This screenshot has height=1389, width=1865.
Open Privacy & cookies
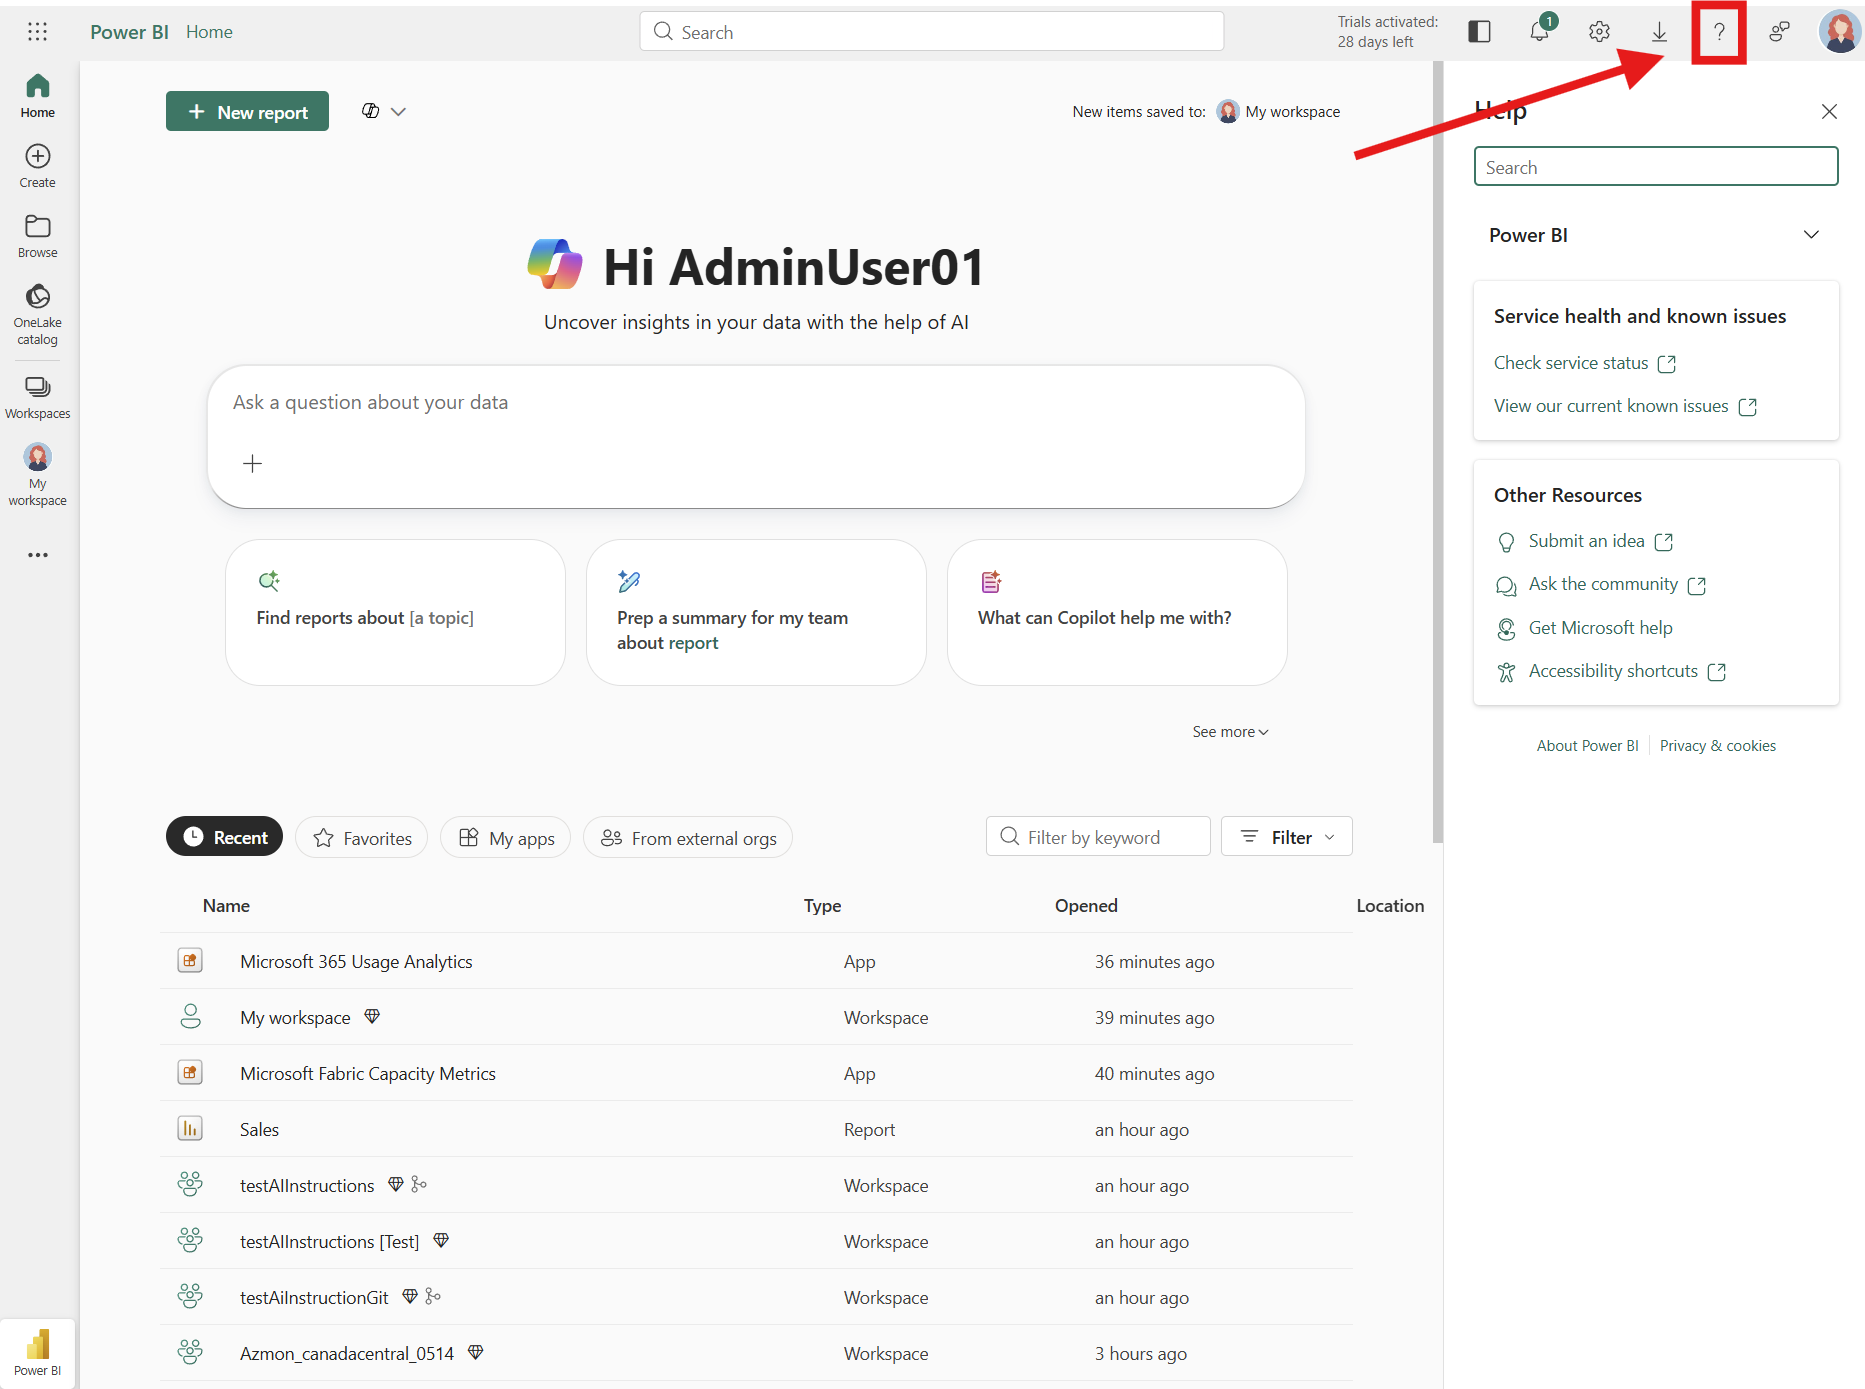point(1718,746)
